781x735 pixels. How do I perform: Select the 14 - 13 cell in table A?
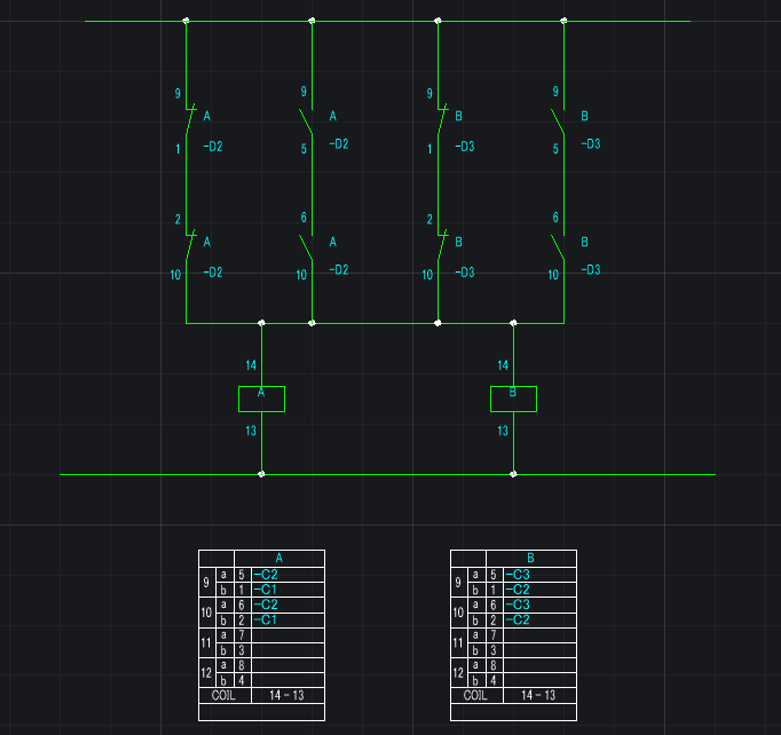[x=288, y=696]
